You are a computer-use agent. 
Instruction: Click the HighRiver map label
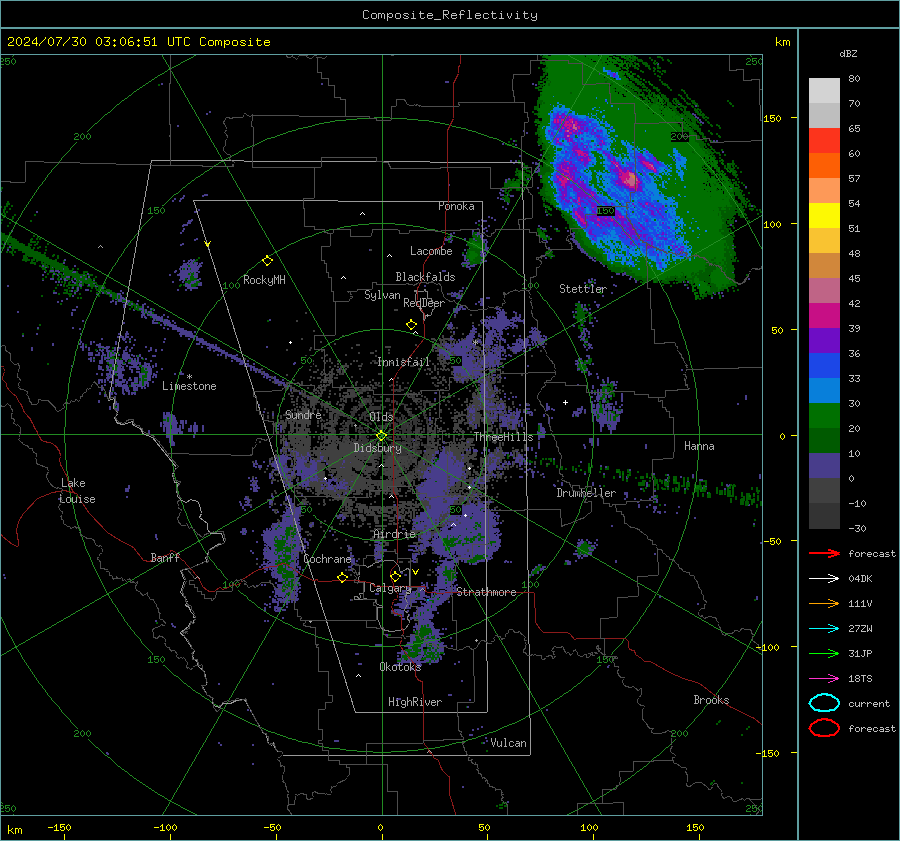click(415, 702)
